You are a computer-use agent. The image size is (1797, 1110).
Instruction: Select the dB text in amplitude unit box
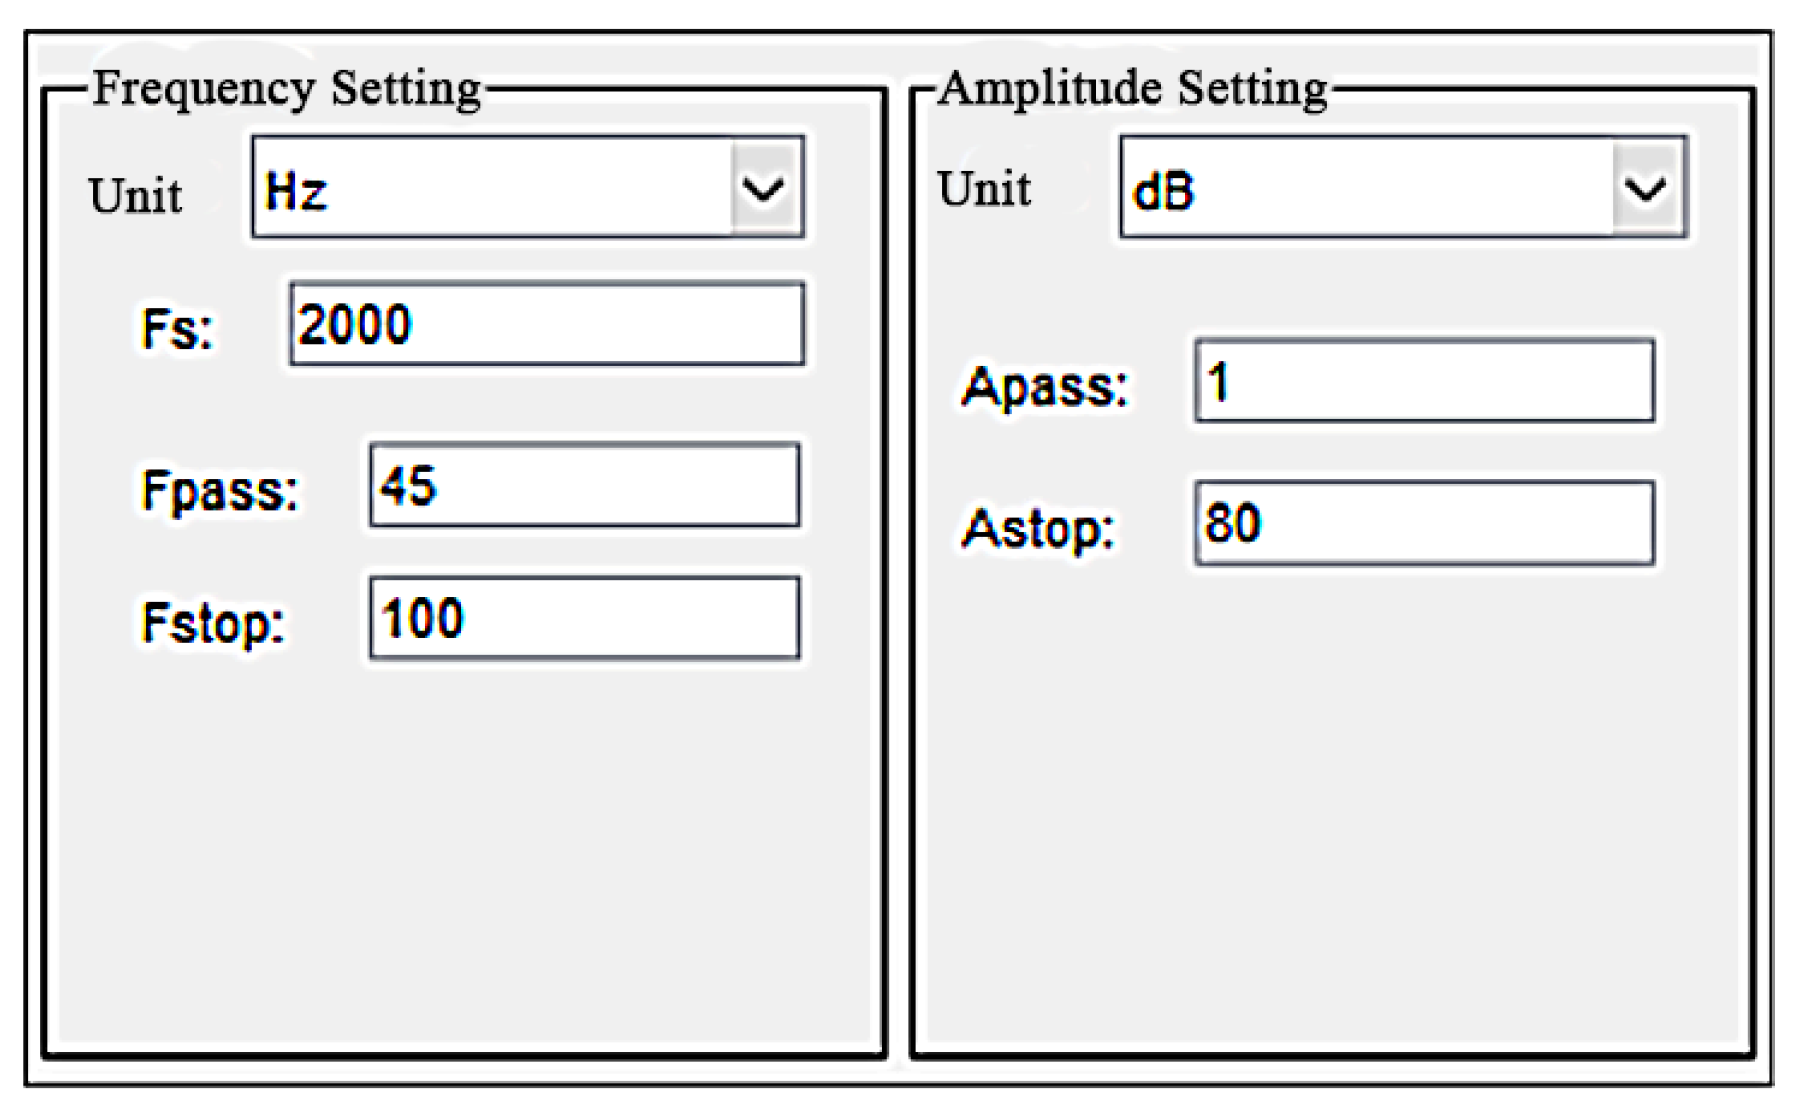1163,190
